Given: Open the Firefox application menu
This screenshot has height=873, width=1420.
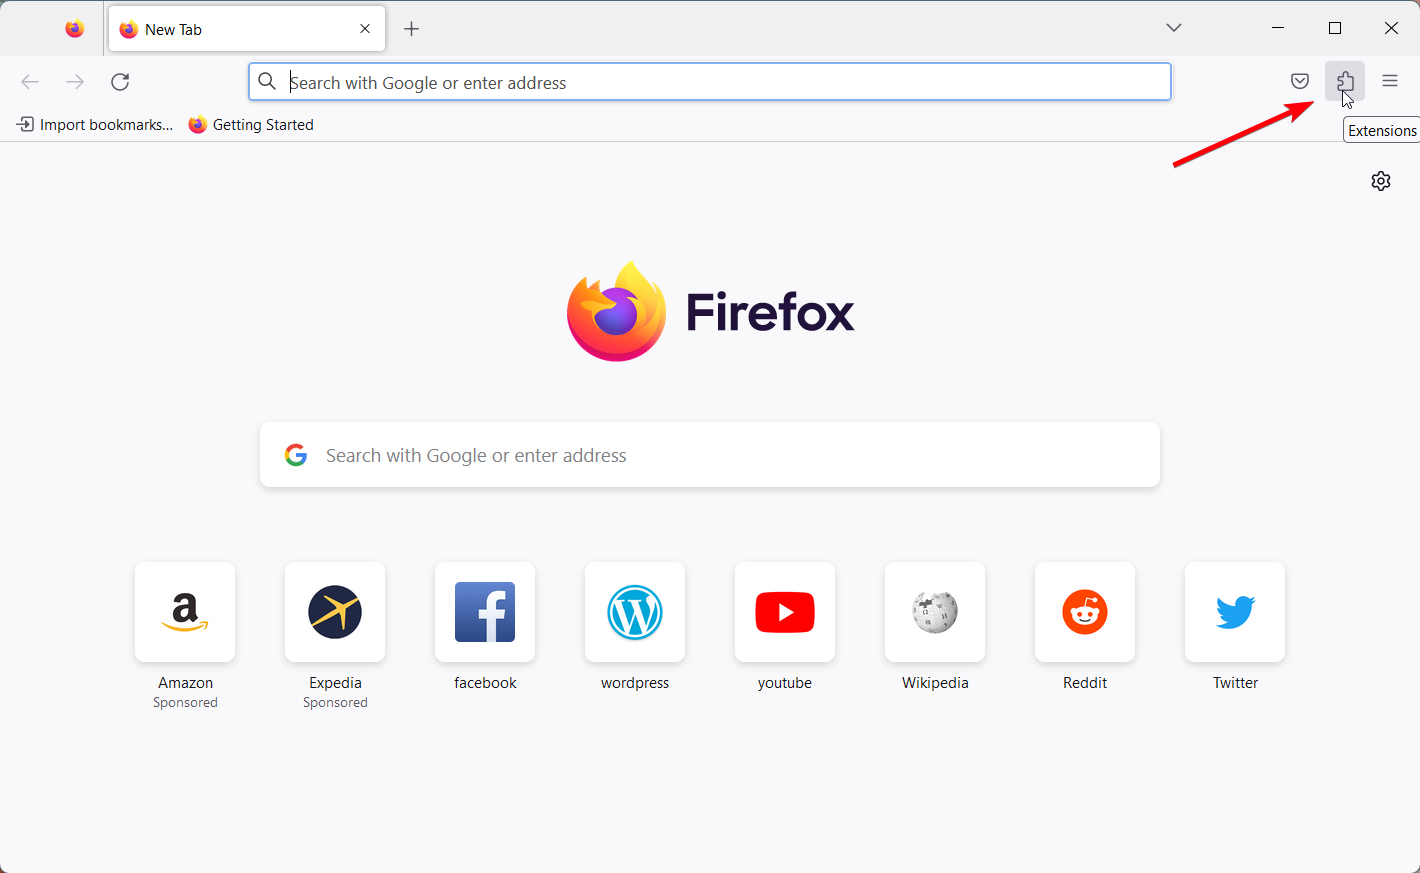Looking at the screenshot, I should tap(1390, 81).
